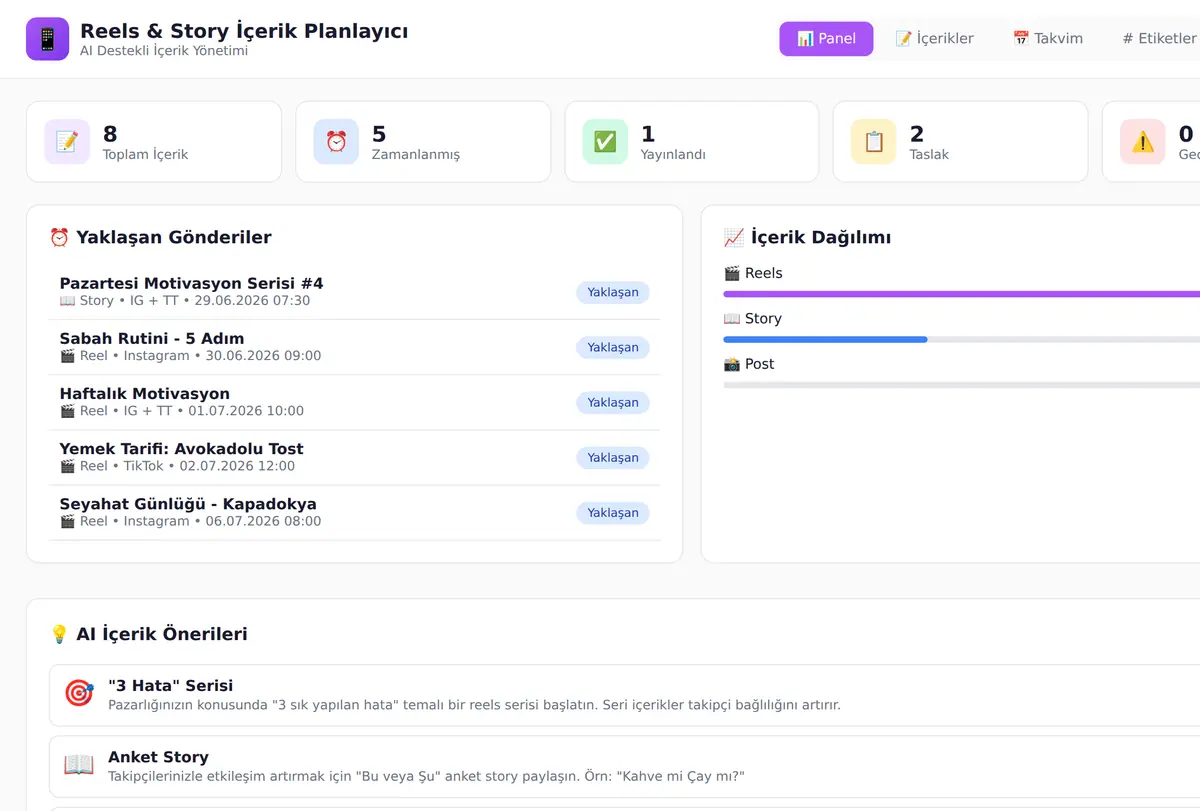Open the Takvim tab
The width and height of the screenshot is (1200, 811).
[1048, 39]
